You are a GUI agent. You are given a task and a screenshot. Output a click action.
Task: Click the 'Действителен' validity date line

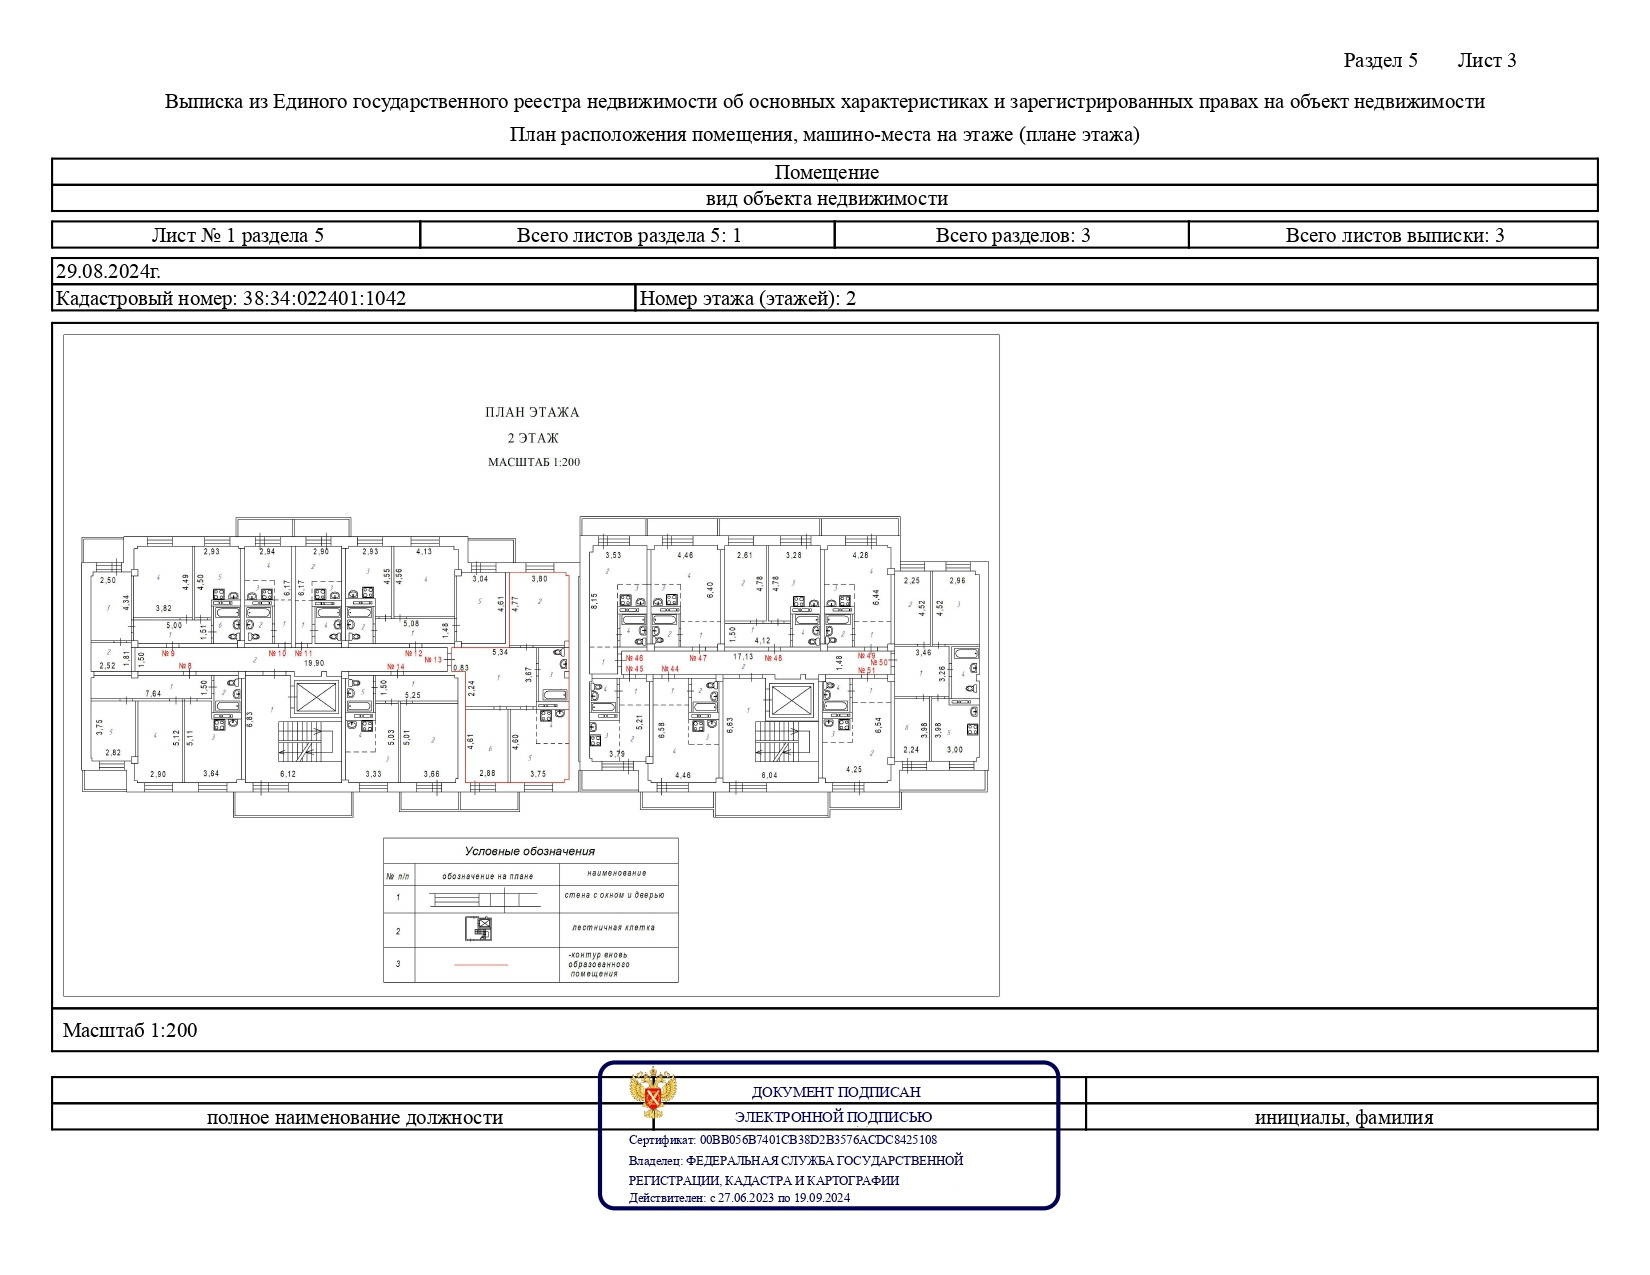pyautogui.click(x=740, y=1198)
